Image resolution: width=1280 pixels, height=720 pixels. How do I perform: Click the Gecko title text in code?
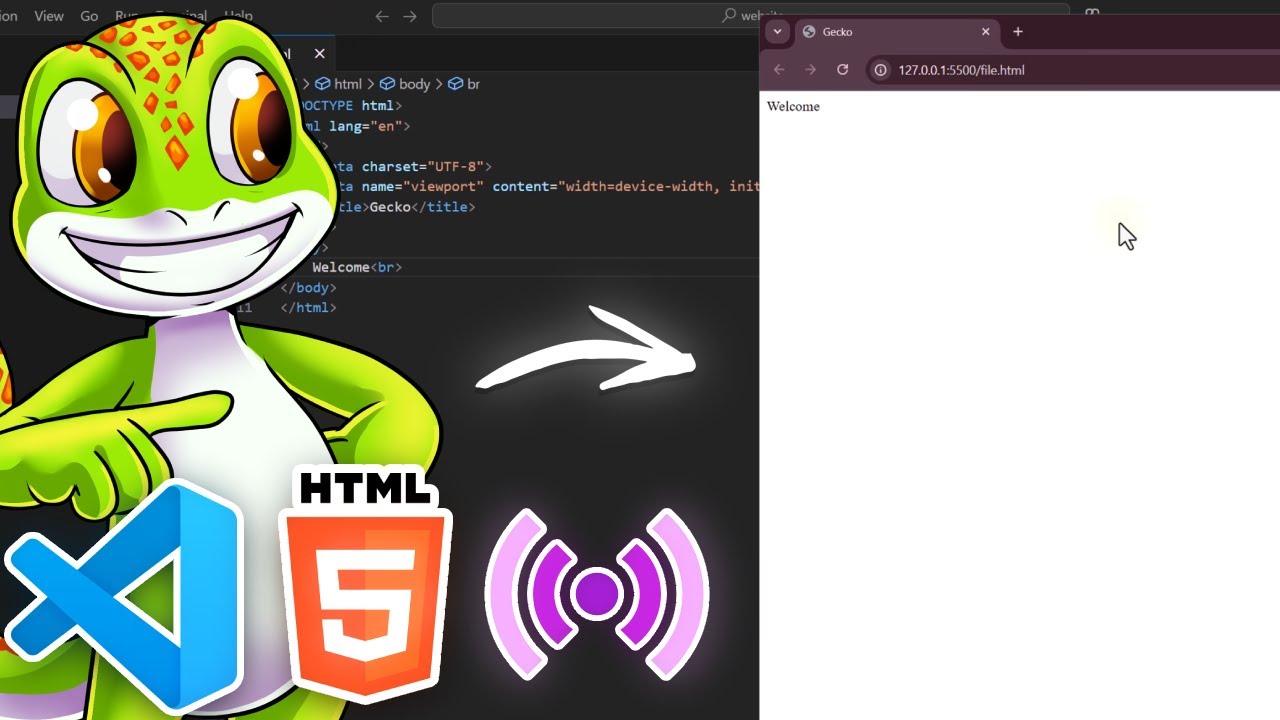click(390, 207)
